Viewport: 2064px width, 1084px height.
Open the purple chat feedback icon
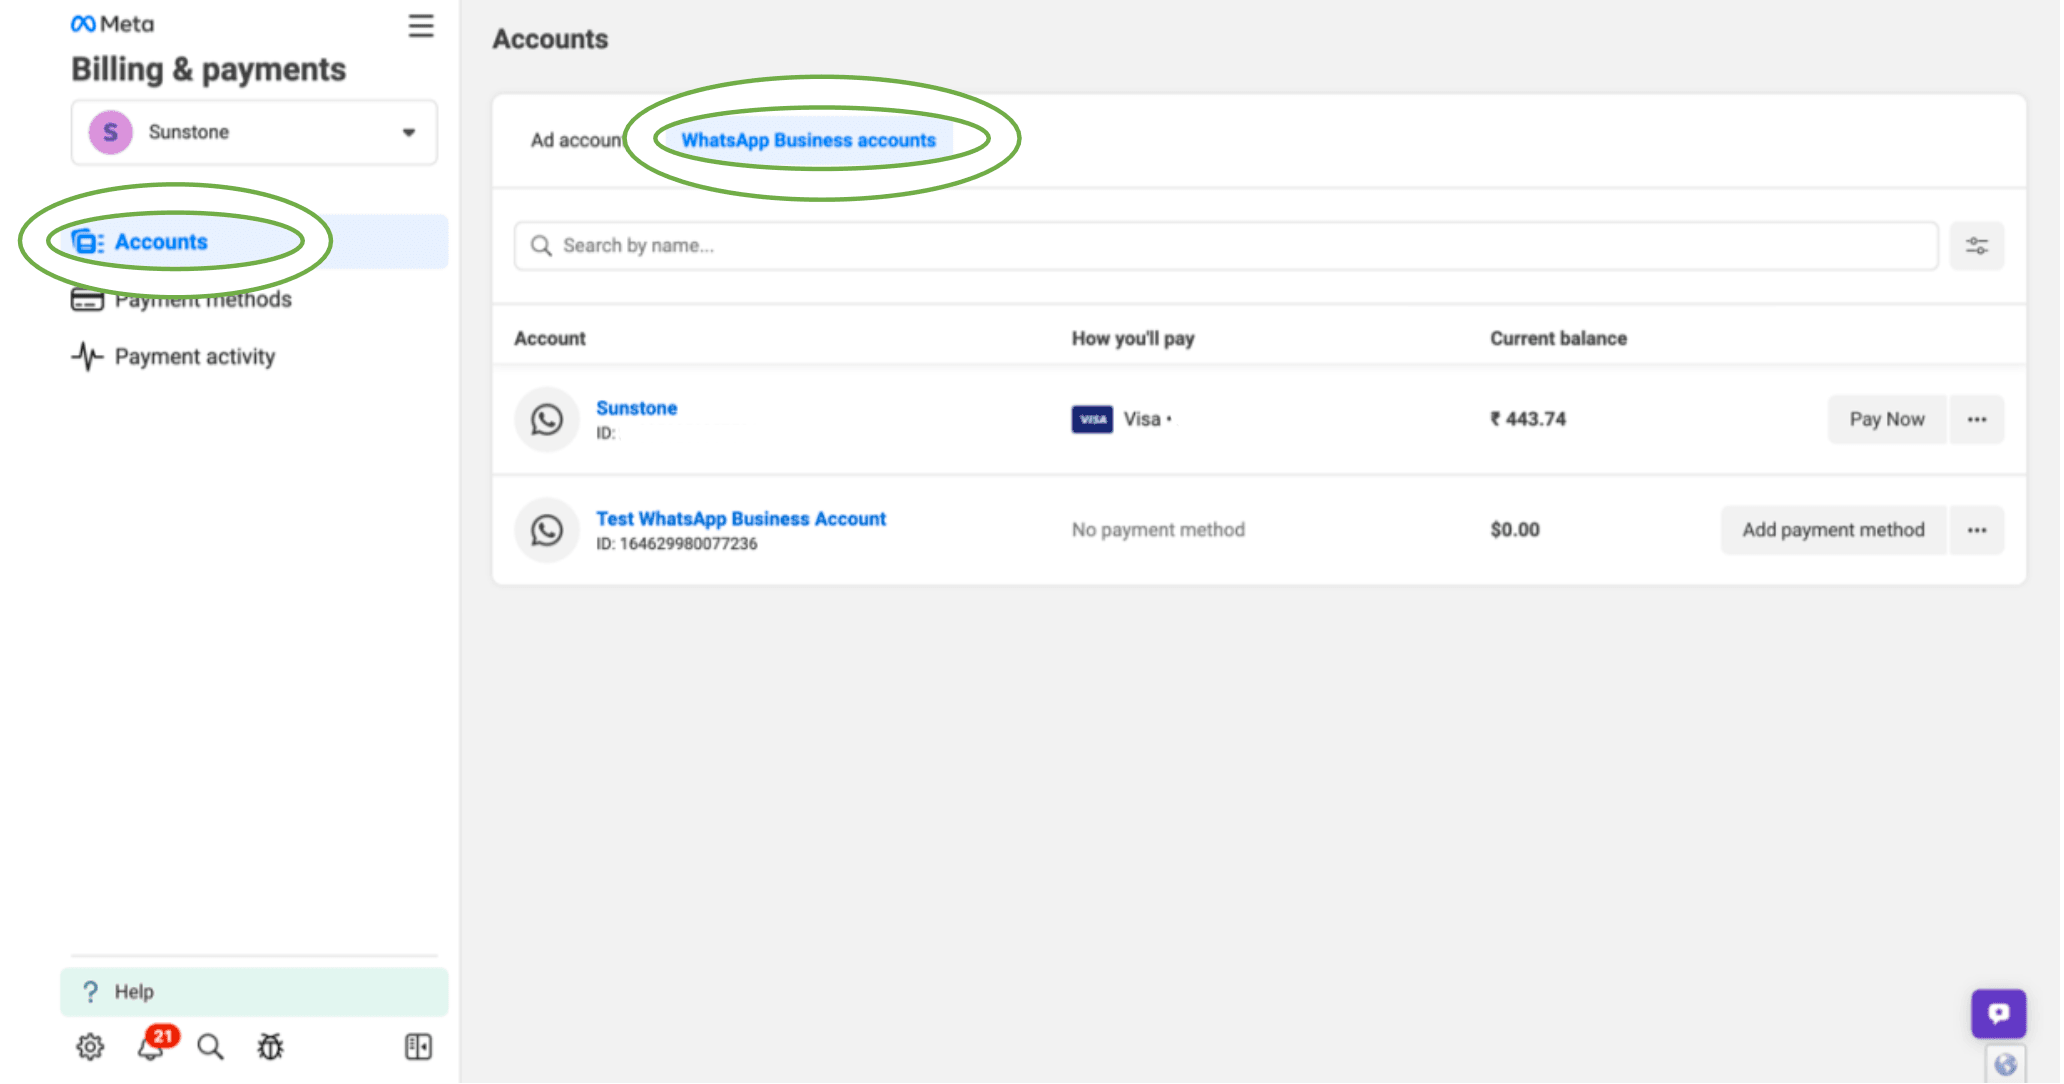coord(1998,1014)
